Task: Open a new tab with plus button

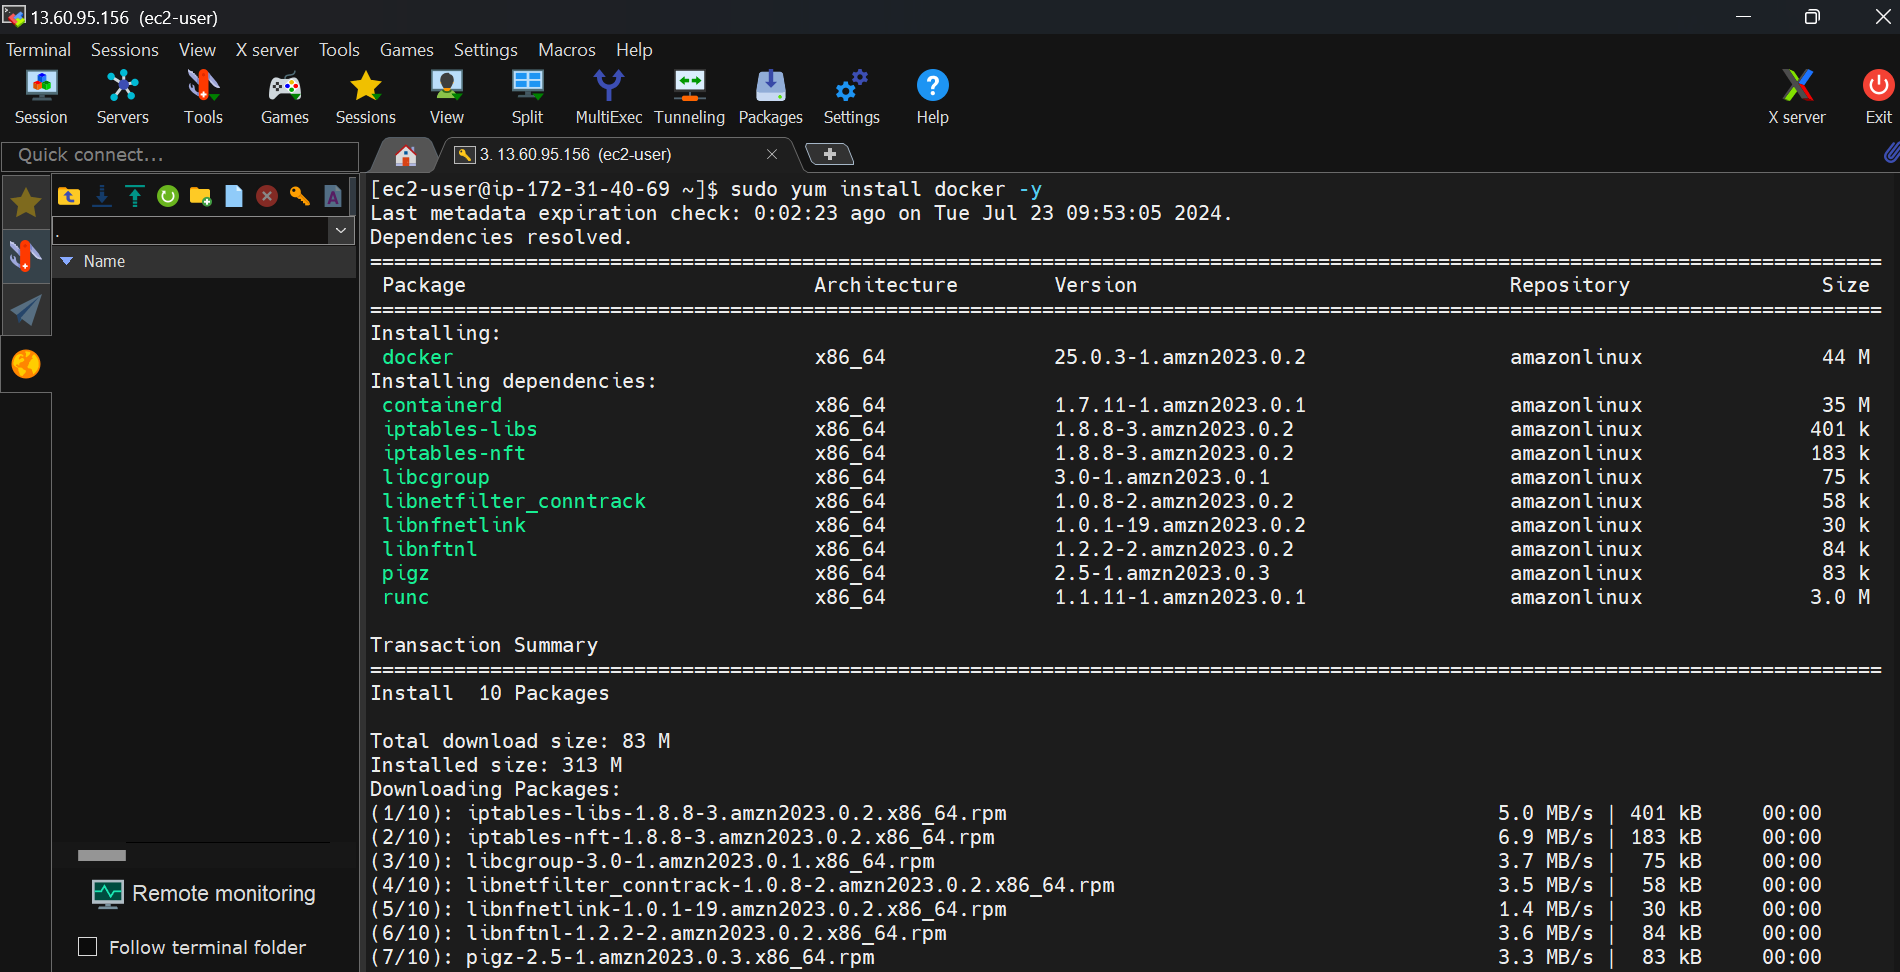Action: [829, 154]
